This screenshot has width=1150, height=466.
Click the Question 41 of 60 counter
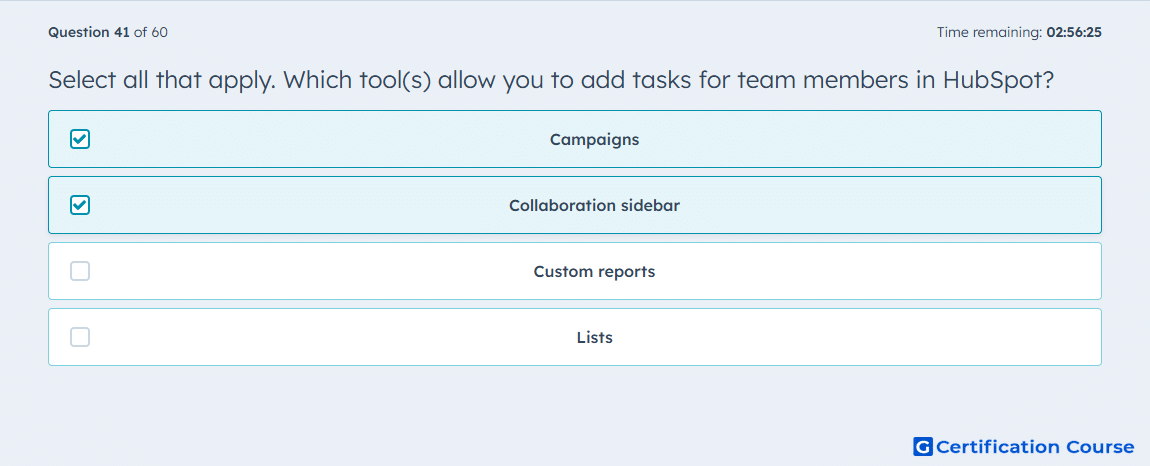108,32
